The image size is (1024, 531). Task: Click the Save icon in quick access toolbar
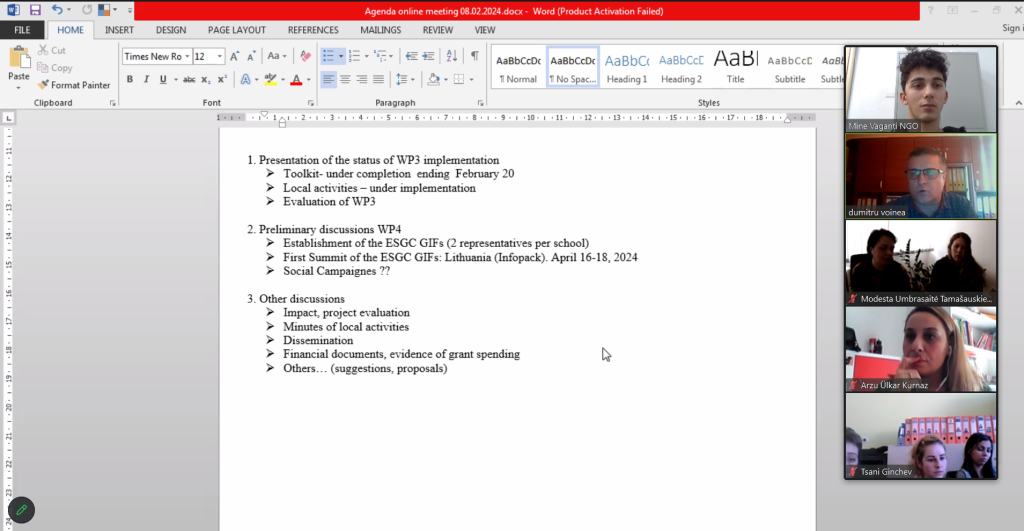click(x=35, y=10)
